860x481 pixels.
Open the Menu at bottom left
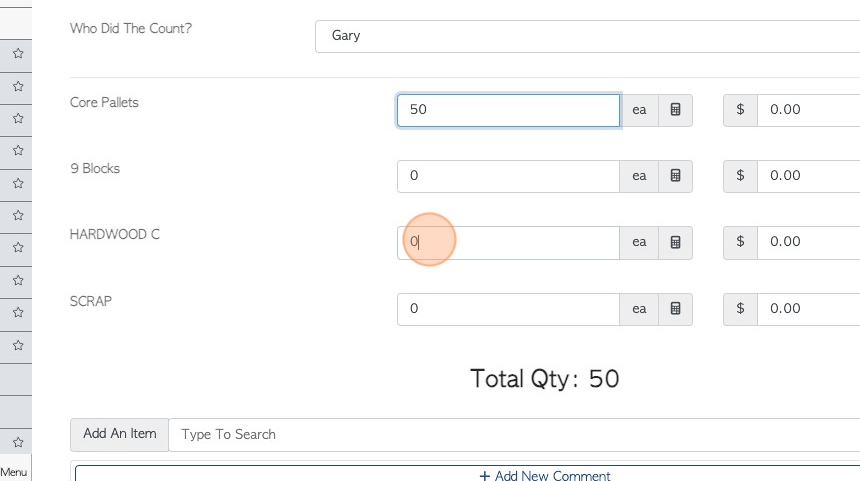click(x=14, y=472)
